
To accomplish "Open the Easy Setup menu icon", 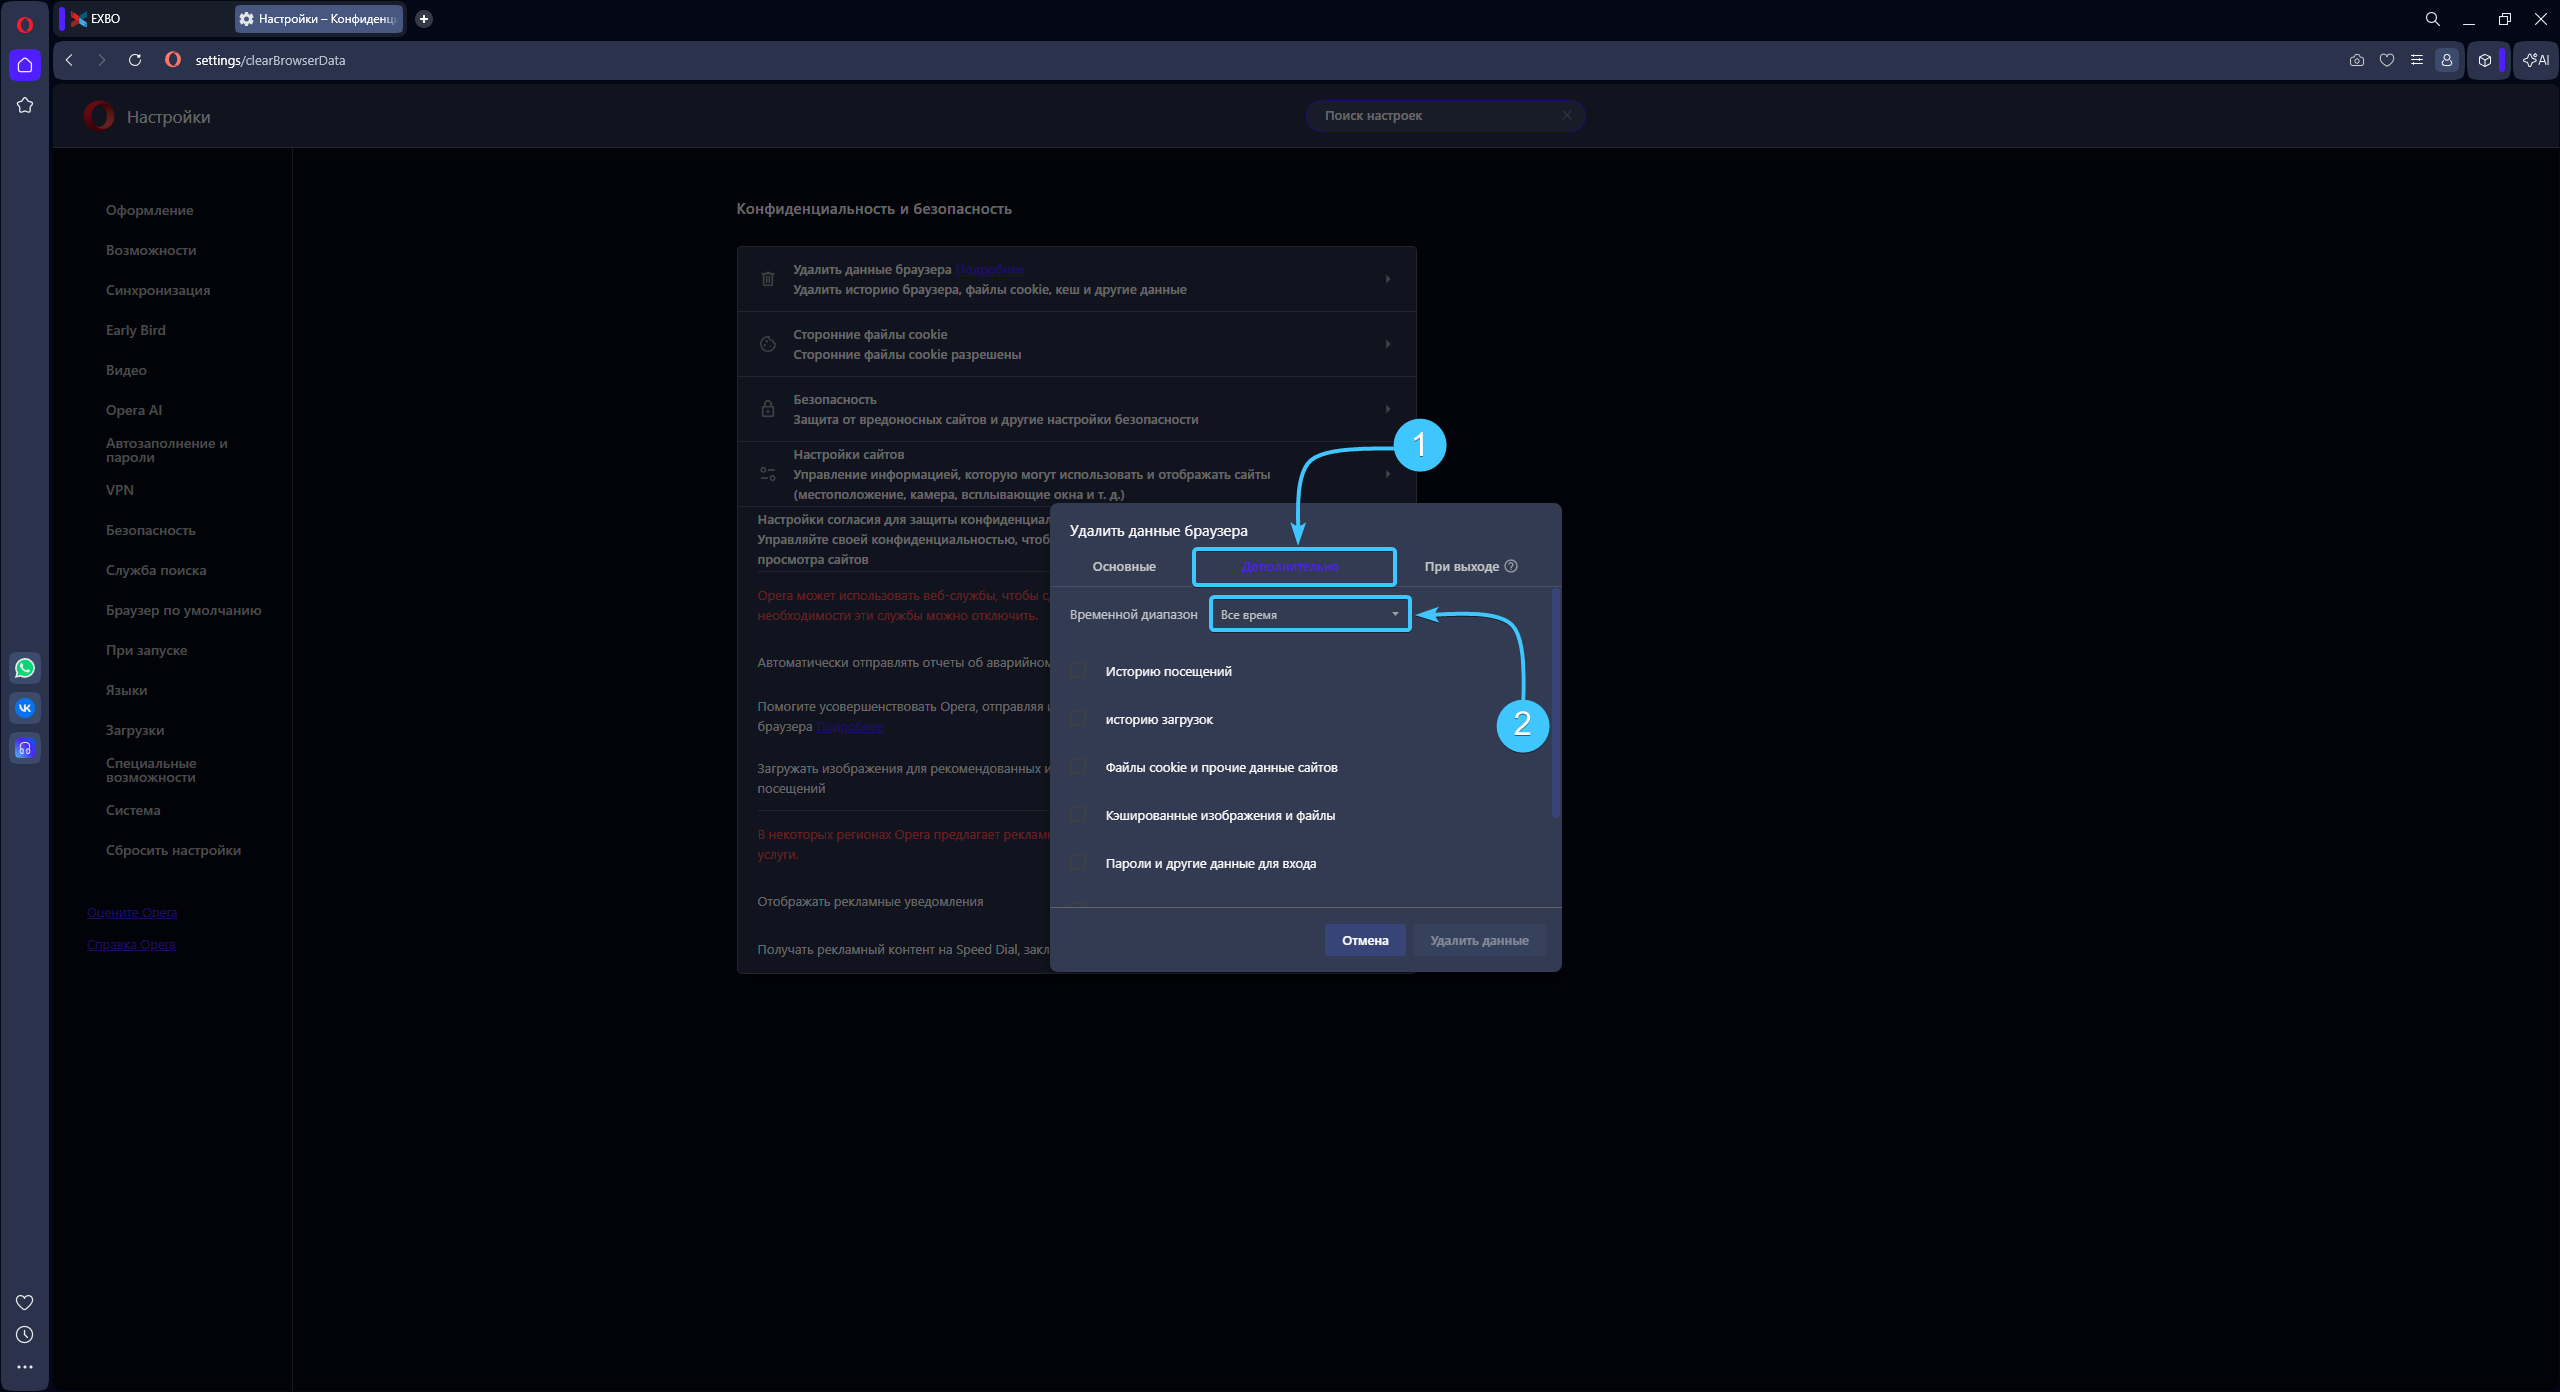I will 2417,60.
